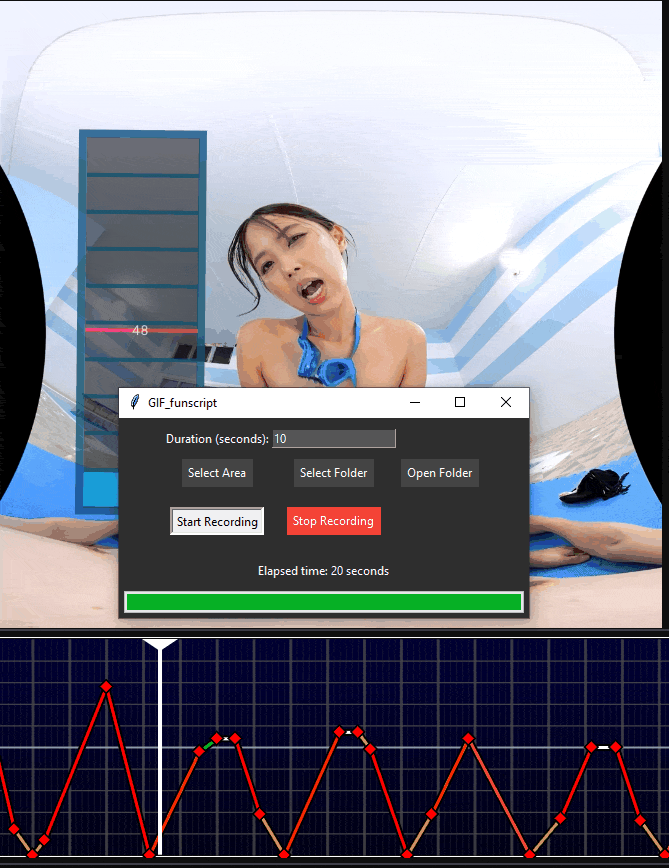Click the top segment of the vertical gauge
Viewport: 669px width, 868px height.
click(x=143, y=156)
